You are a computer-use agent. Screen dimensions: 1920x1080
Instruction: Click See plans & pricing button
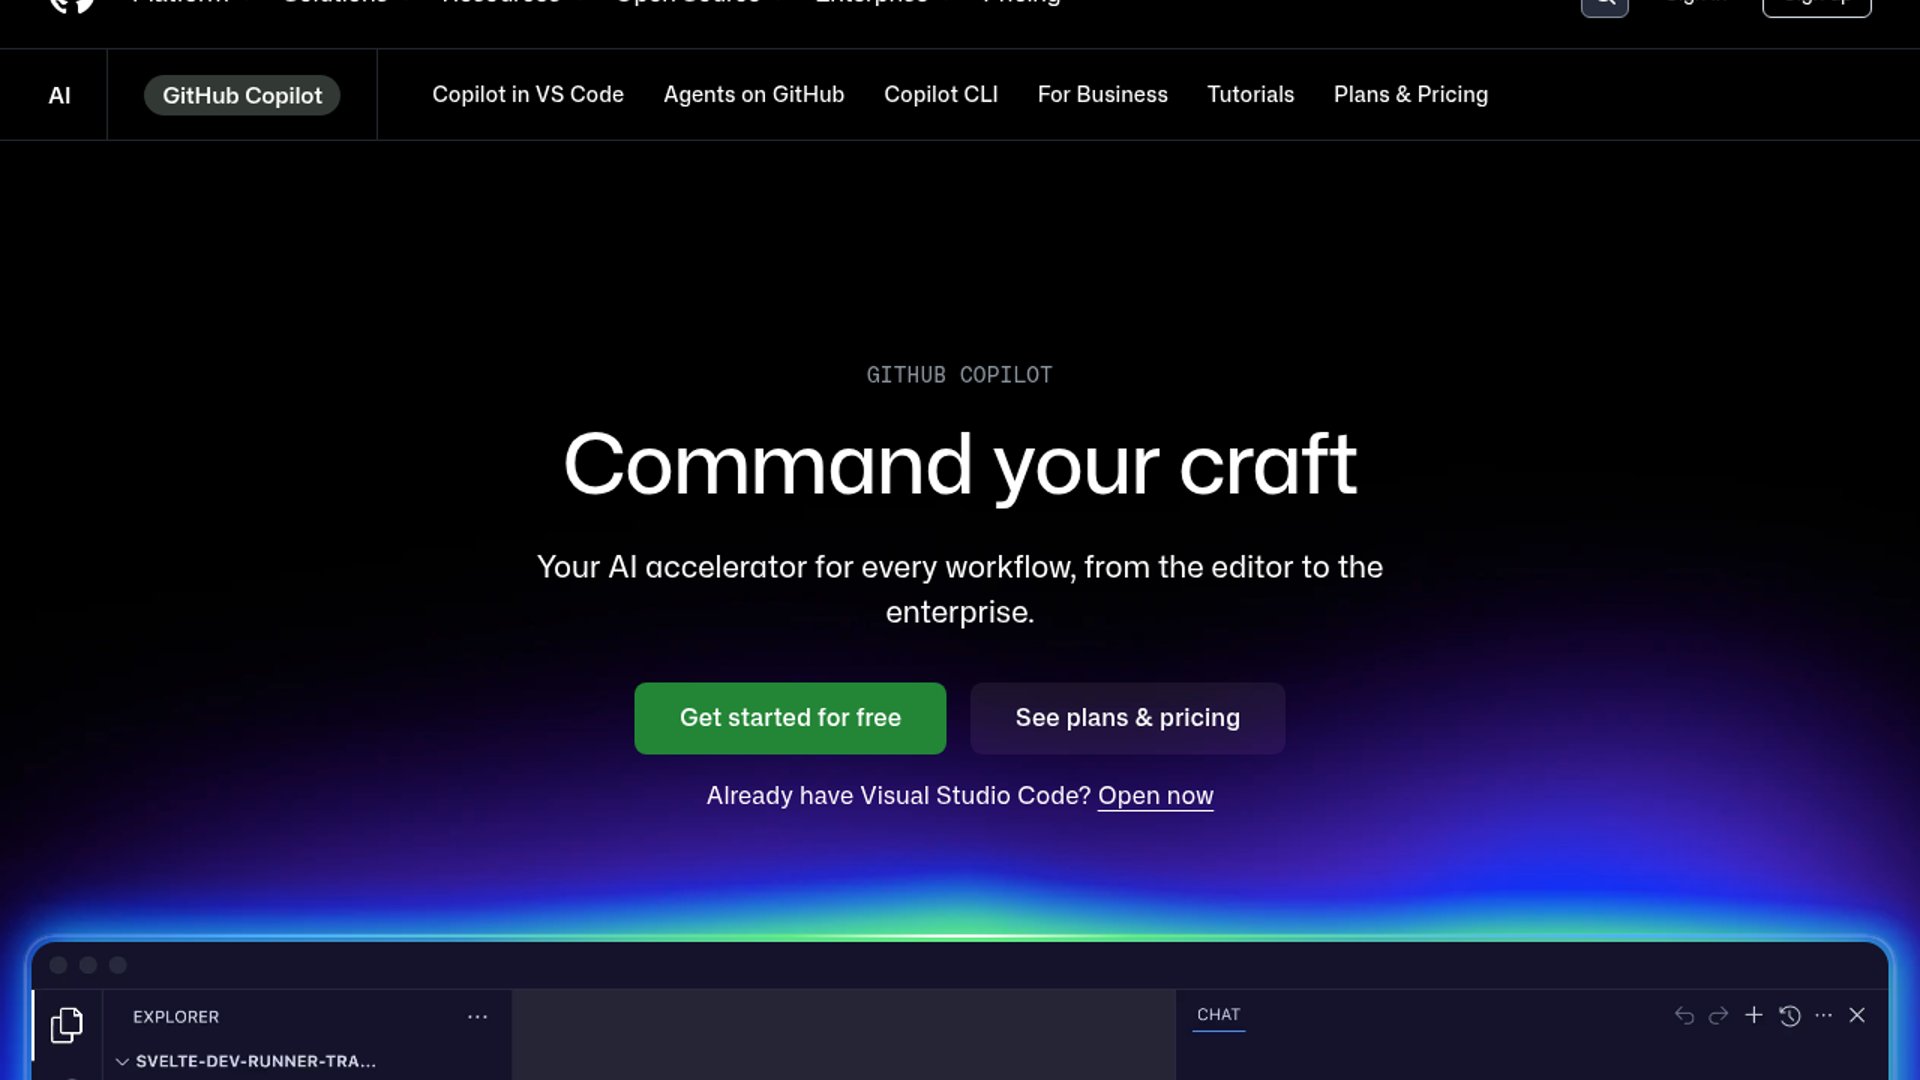1127,718
